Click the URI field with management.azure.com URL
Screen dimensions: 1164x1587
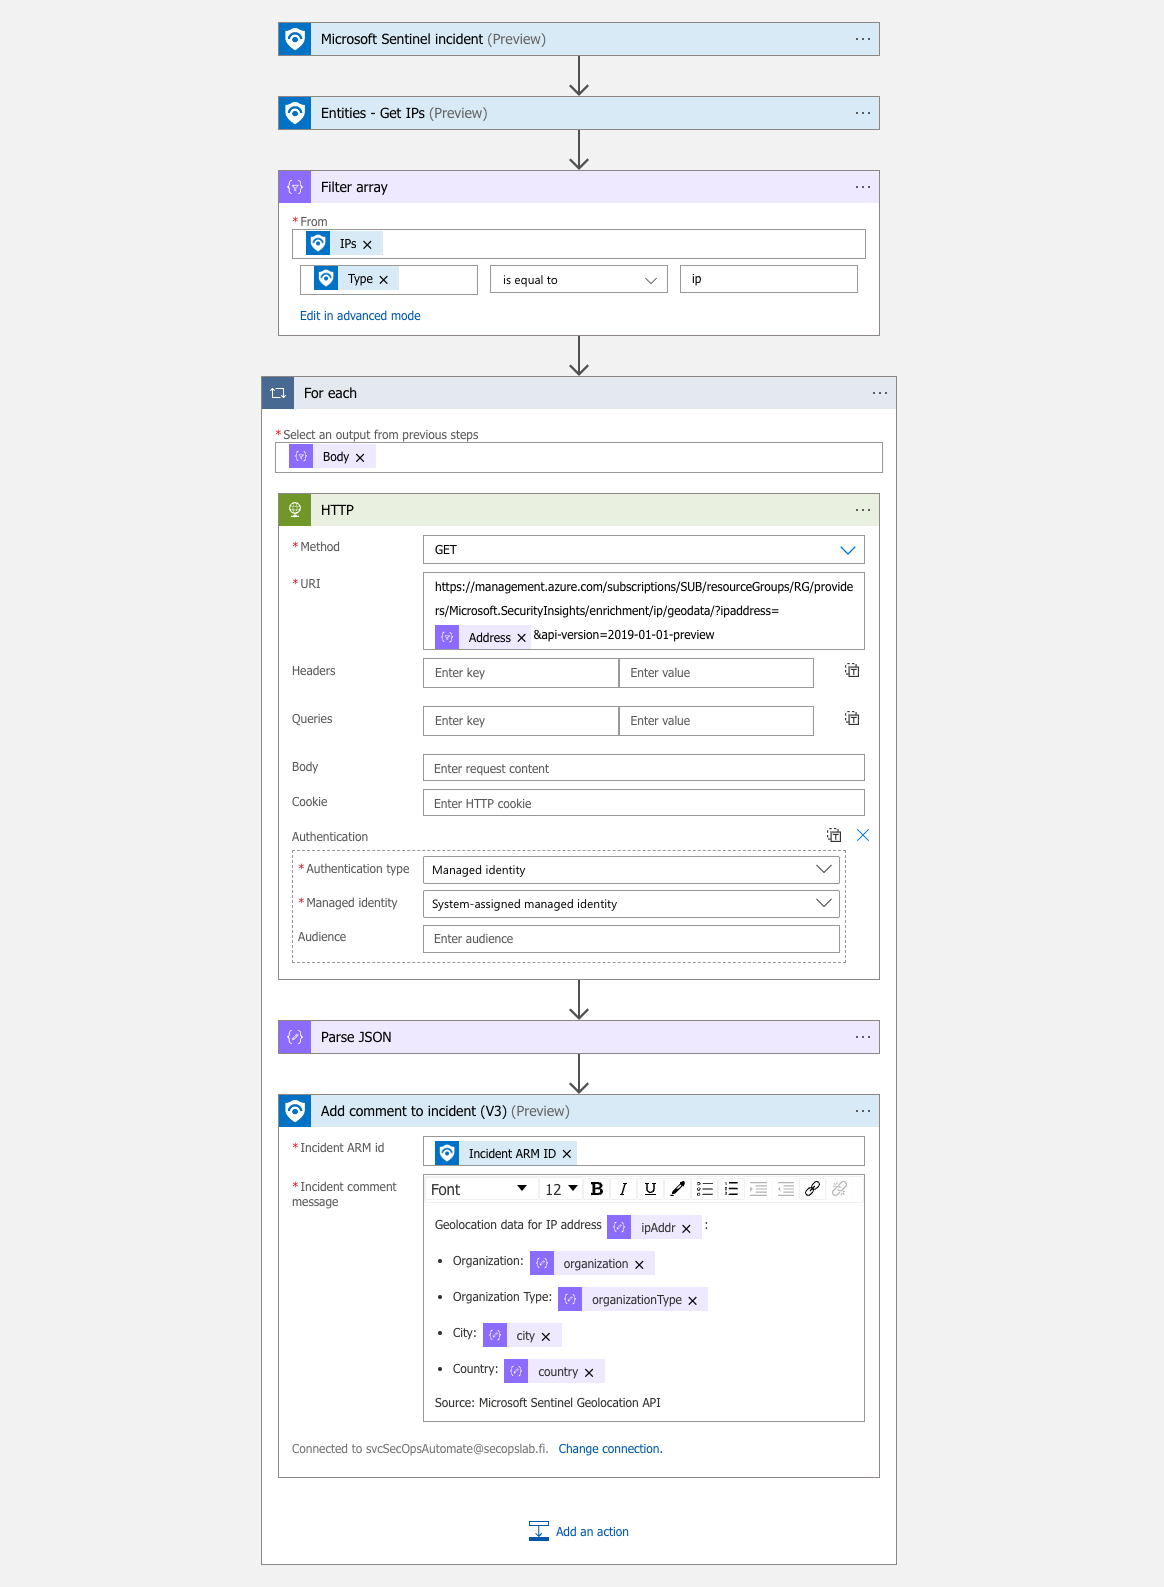coord(644,611)
